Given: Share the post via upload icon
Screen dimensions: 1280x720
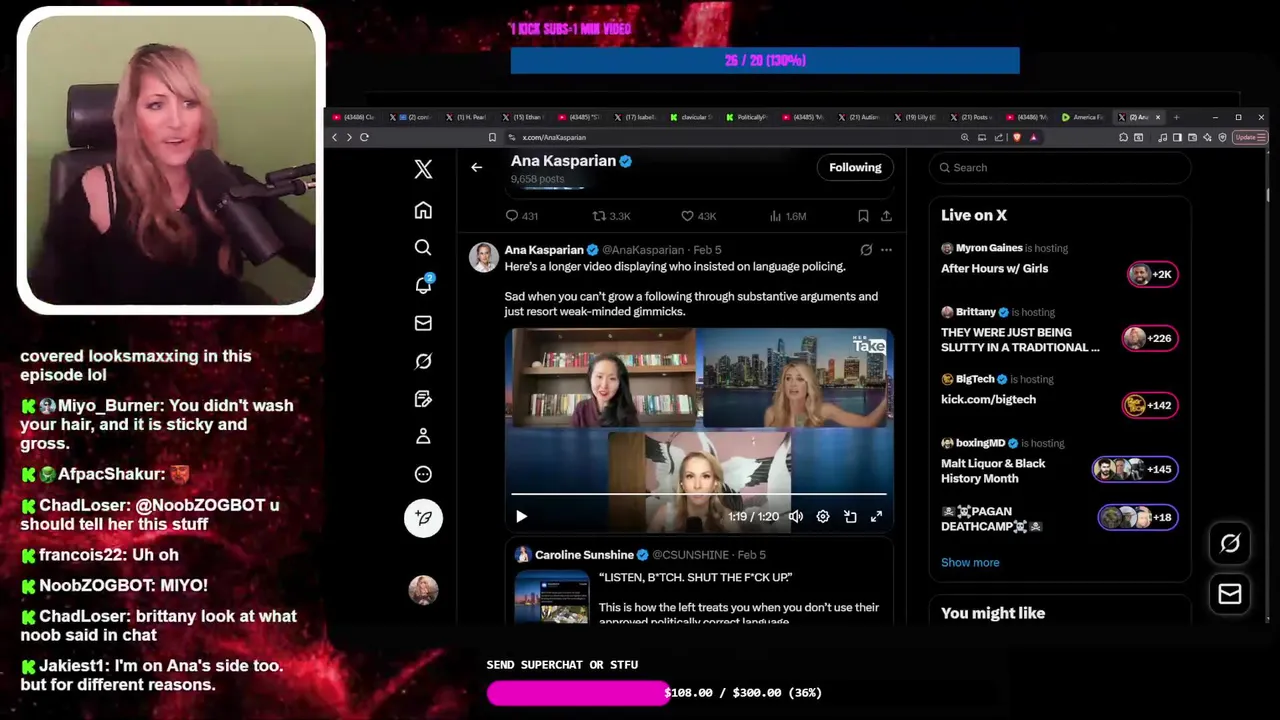Looking at the screenshot, I should pyautogui.click(x=886, y=216).
